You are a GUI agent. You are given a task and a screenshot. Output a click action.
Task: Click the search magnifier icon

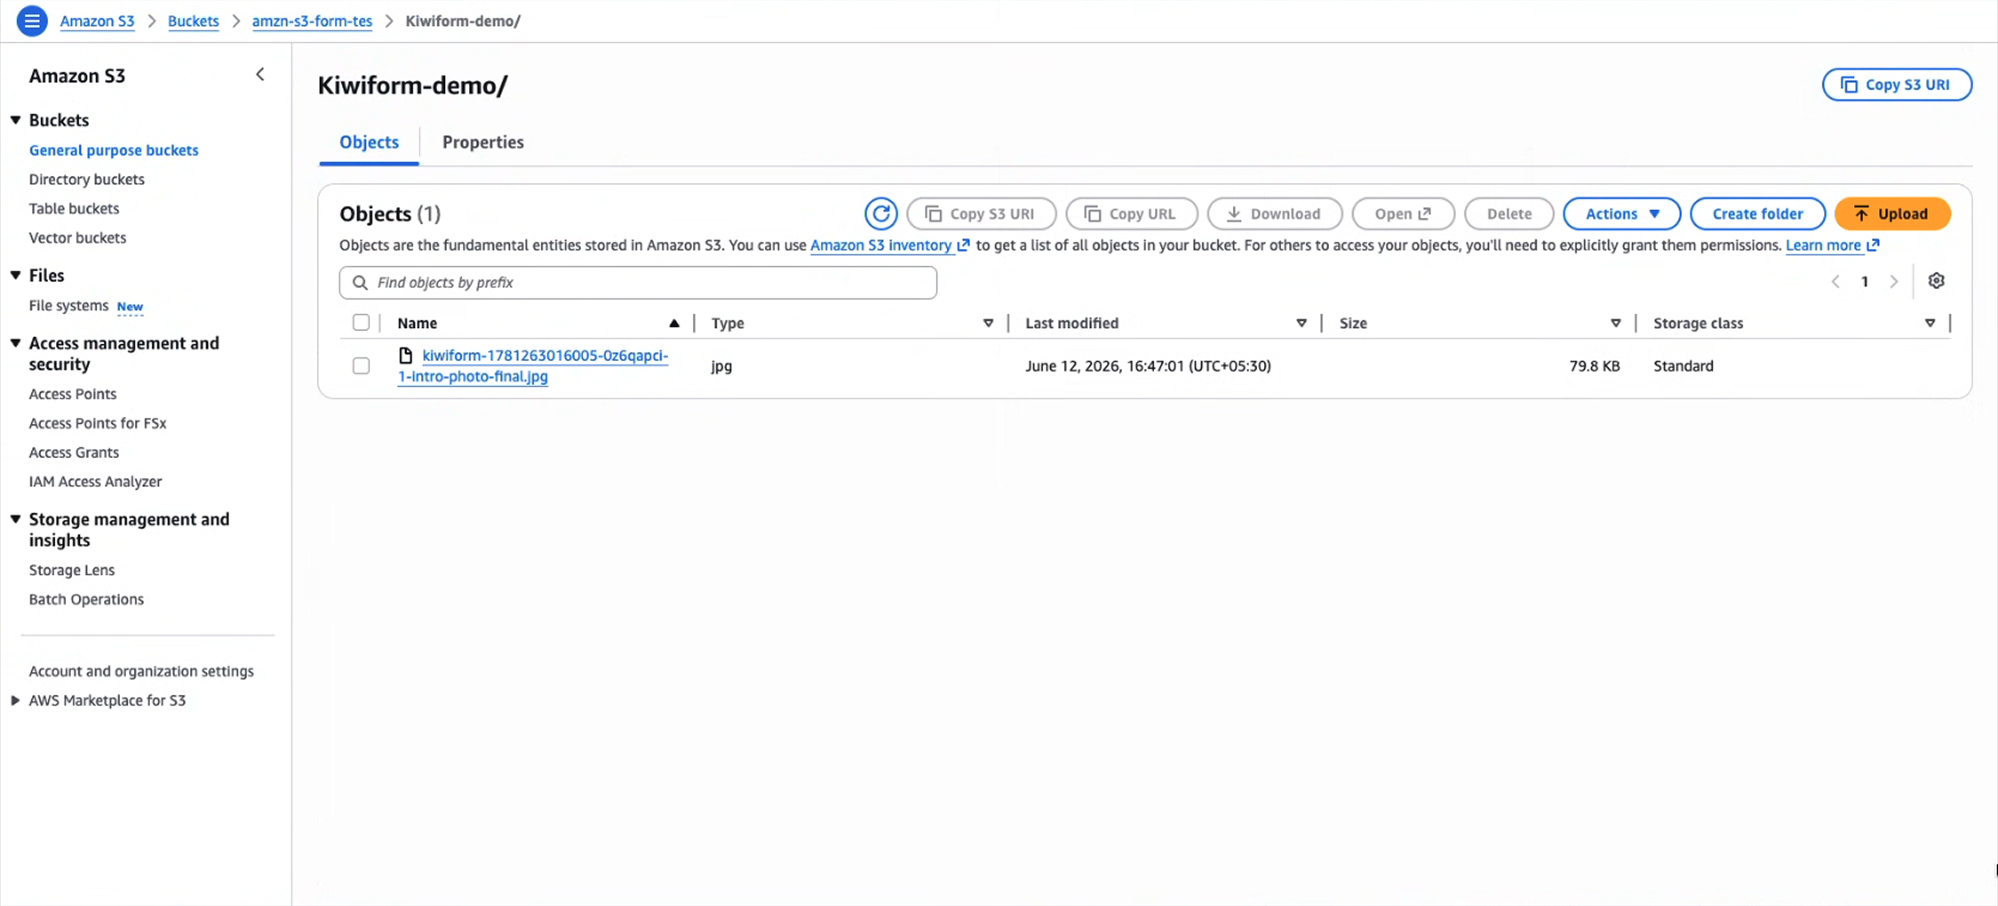360,283
